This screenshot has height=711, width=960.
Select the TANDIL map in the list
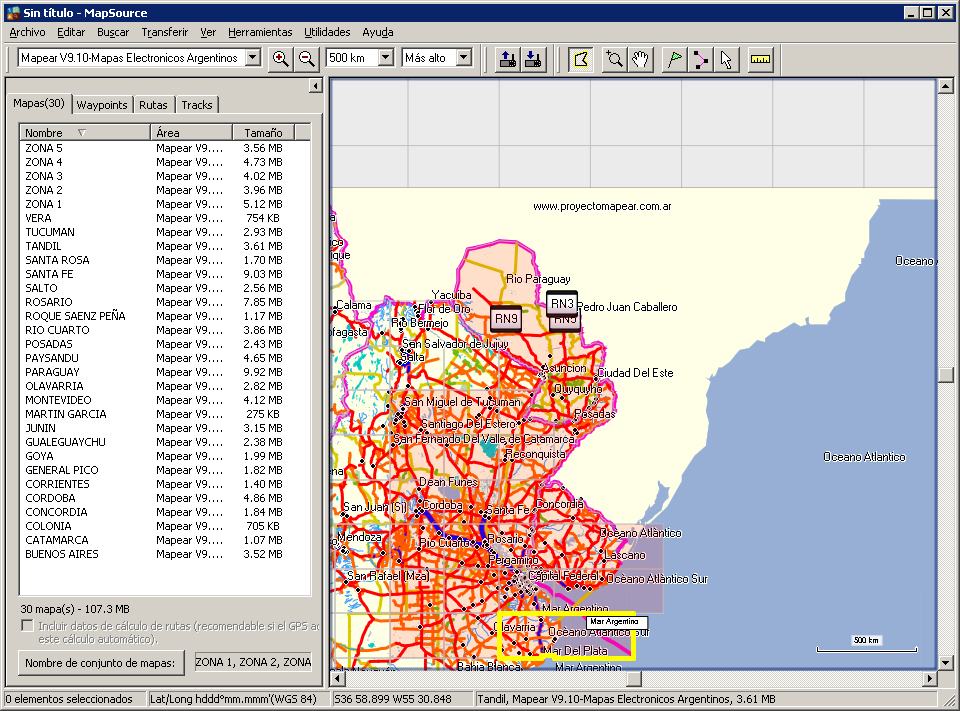pos(43,246)
